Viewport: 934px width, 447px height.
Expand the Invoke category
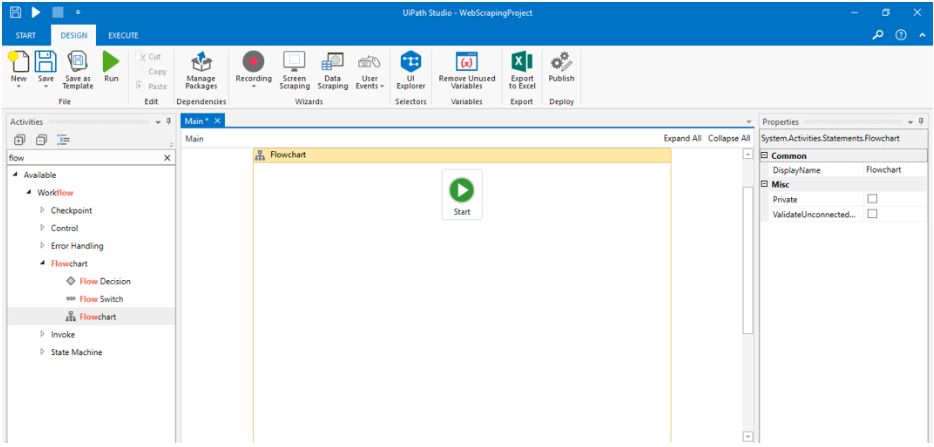(x=42, y=334)
